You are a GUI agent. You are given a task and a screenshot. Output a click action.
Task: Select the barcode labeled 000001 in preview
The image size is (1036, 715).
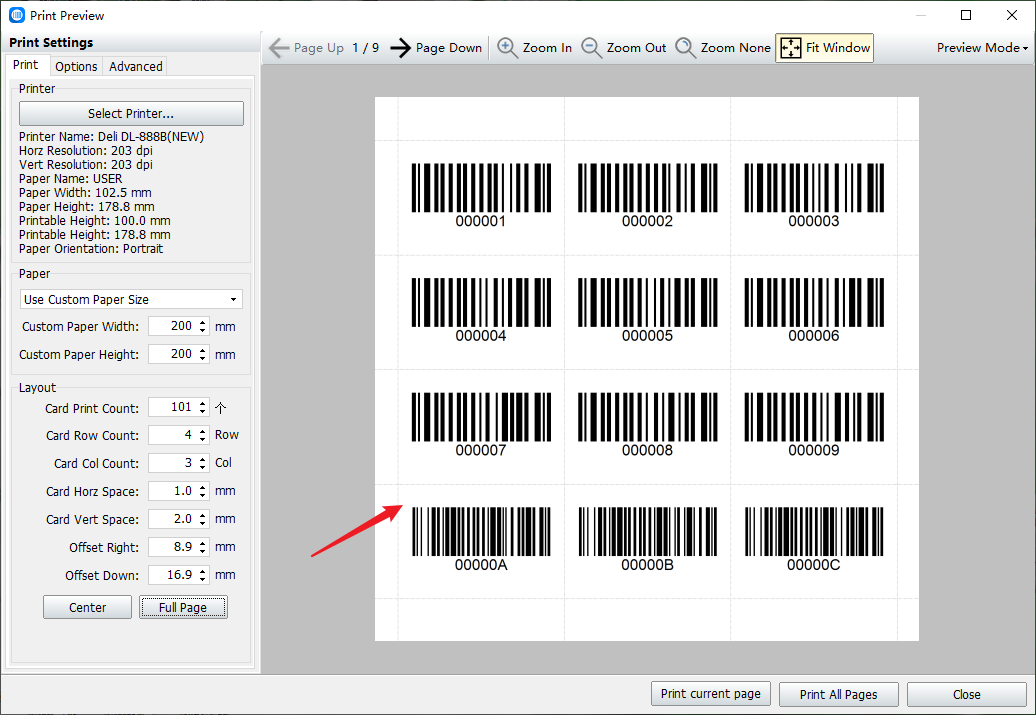(x=481, y=195)
